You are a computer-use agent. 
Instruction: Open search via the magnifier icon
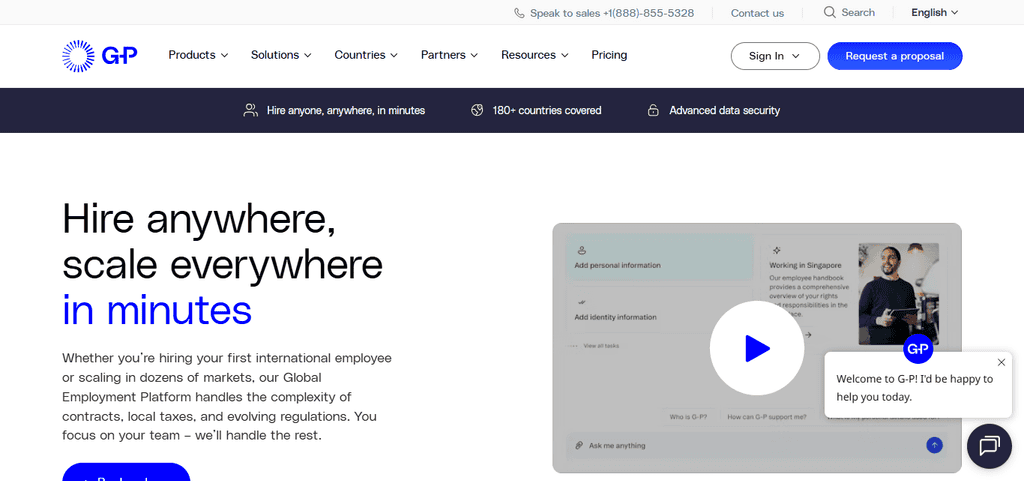point(829,12)
